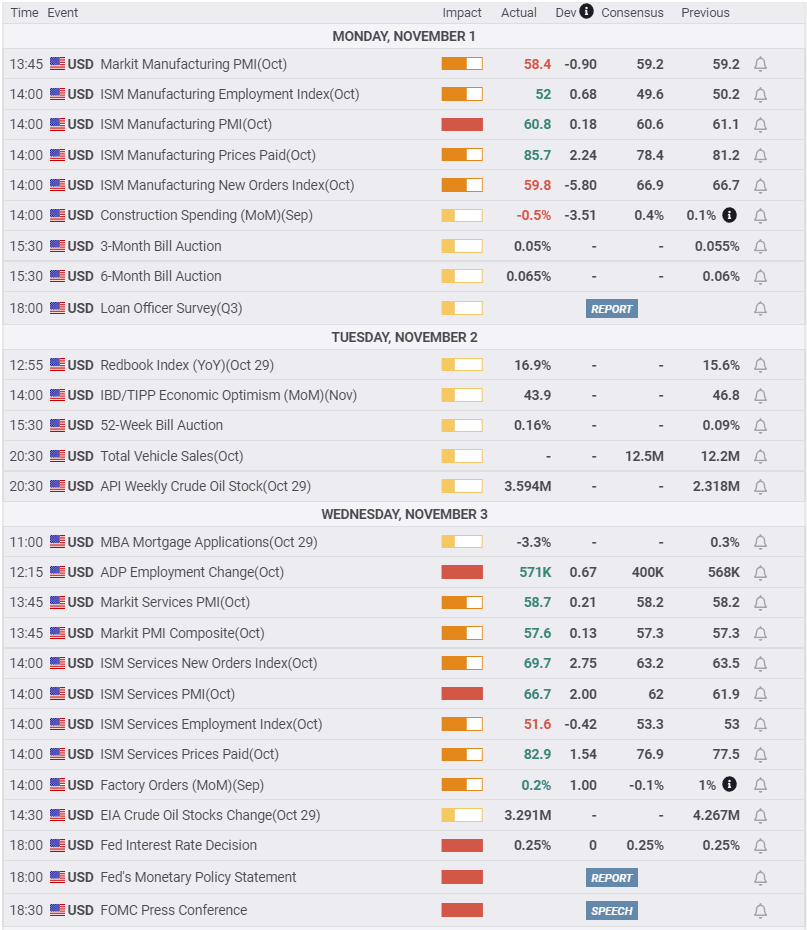Set alert for Loan Officer Survey(Q3)
Screen dimensions: 807x930
coord(760,308)
